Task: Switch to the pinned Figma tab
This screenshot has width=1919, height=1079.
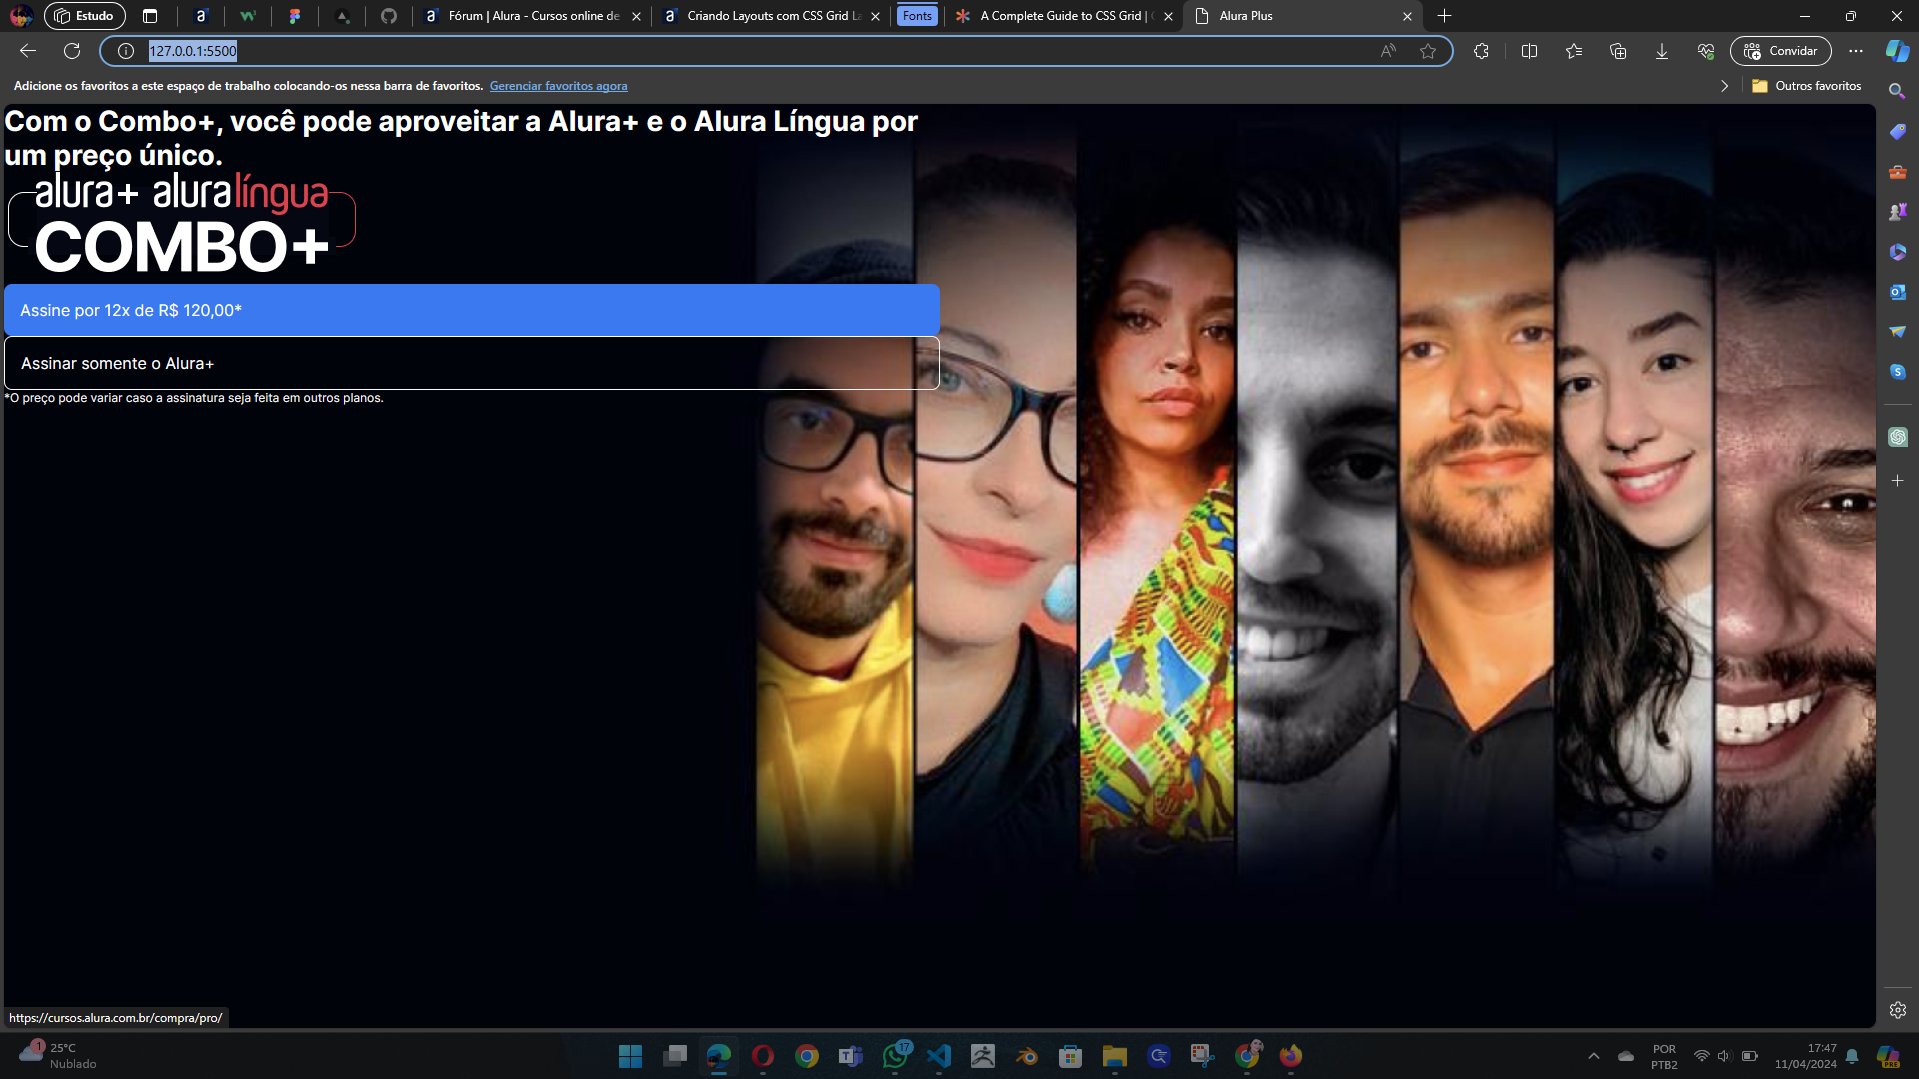Action: coord(294,16)
